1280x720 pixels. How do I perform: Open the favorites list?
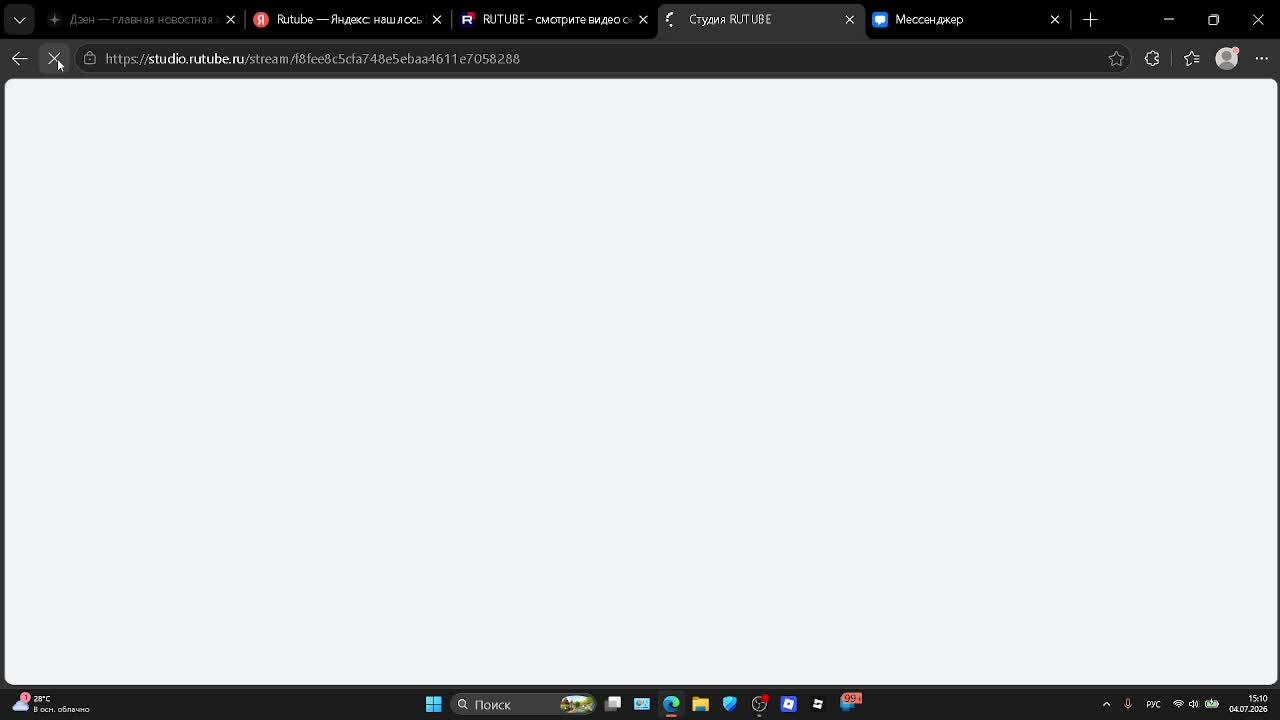click(x=1191, y=59)
